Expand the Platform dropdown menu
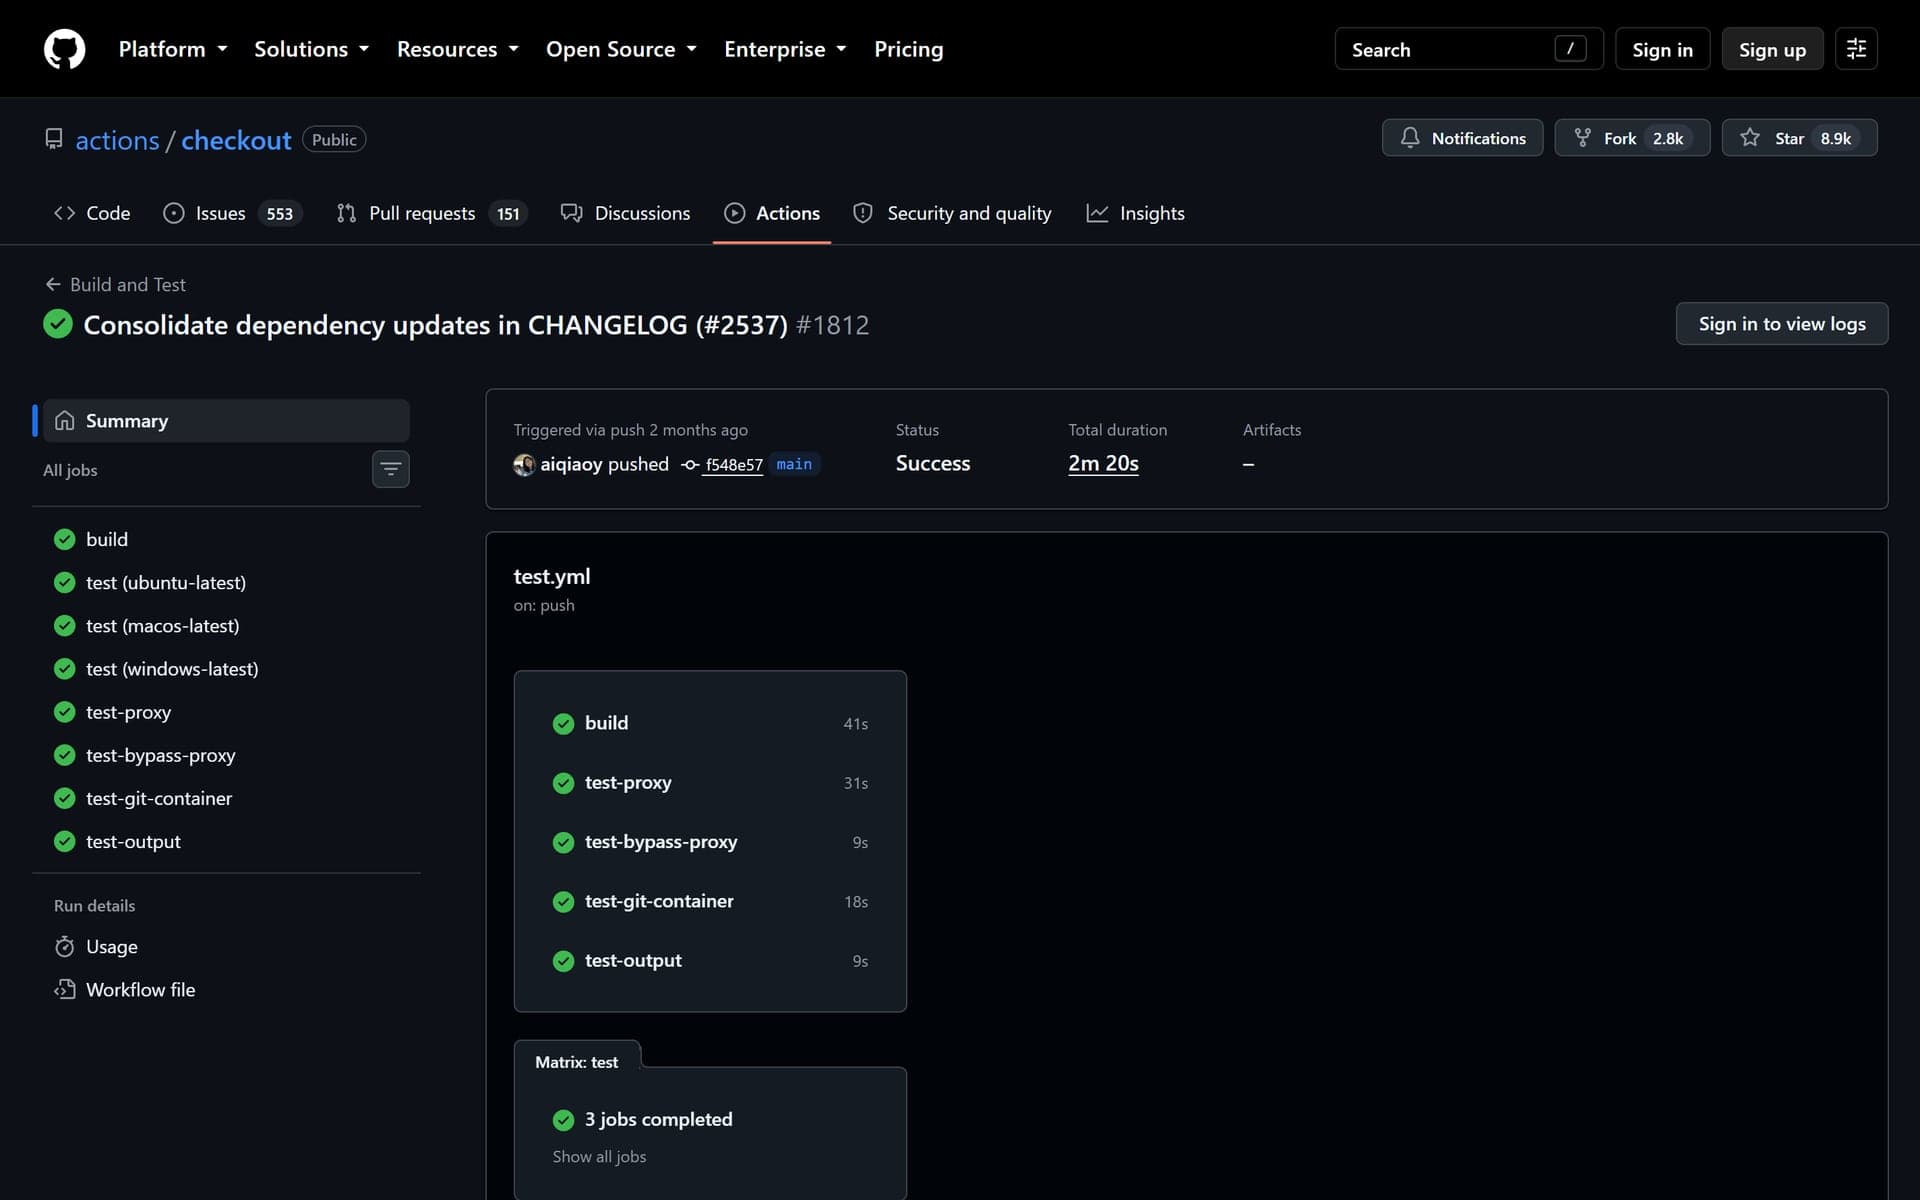The image size is (1920, 1200). tap(173, 49)
